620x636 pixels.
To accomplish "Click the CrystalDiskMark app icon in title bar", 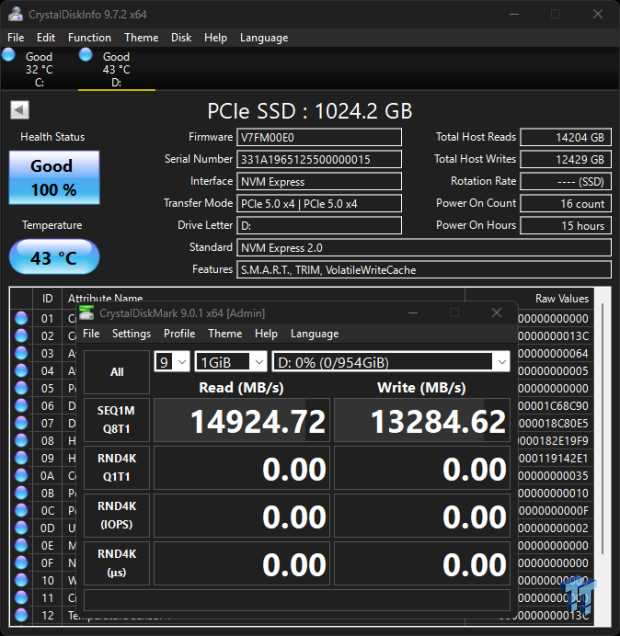I will tap(86, 313).
